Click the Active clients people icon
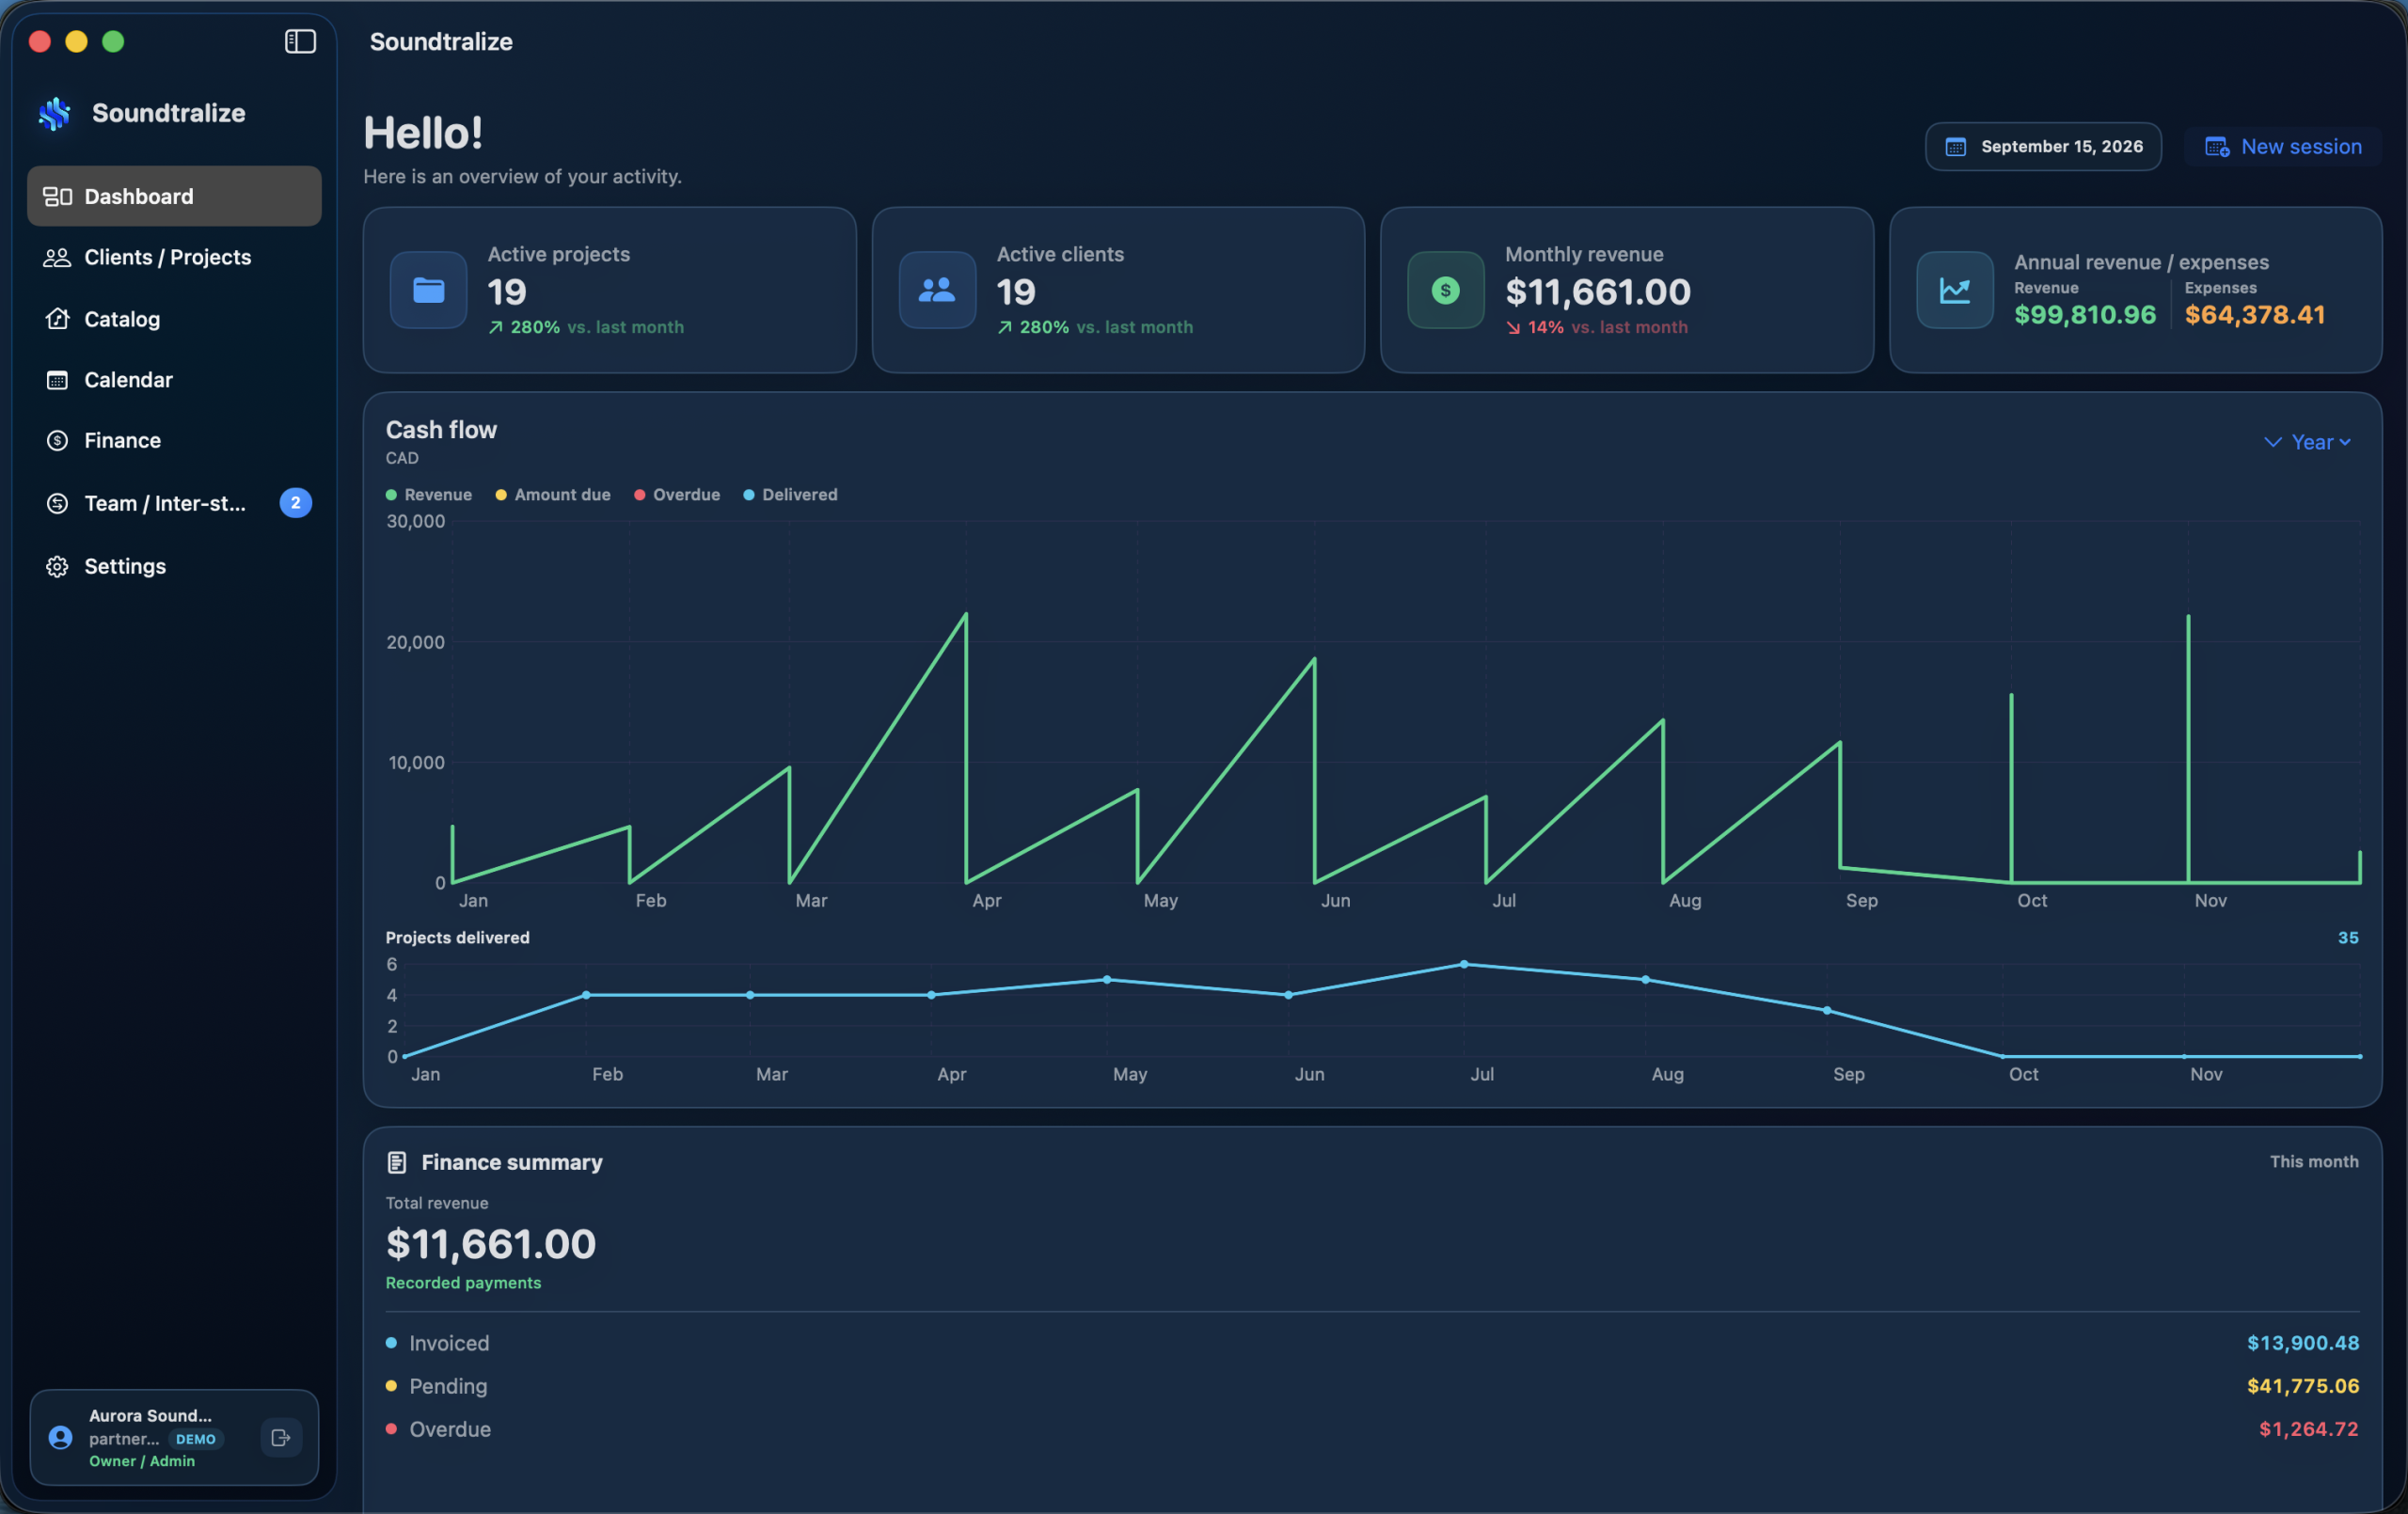 (x=937, y=290)
